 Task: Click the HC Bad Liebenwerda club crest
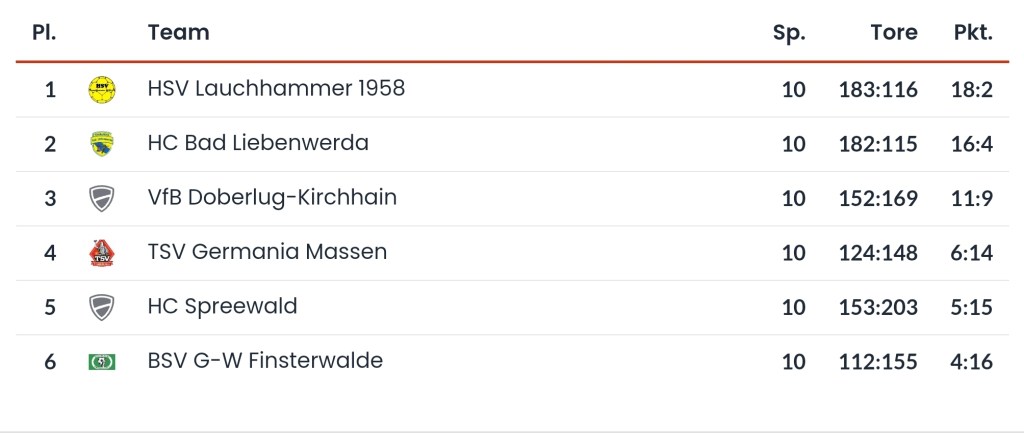(x=101, y=144)
